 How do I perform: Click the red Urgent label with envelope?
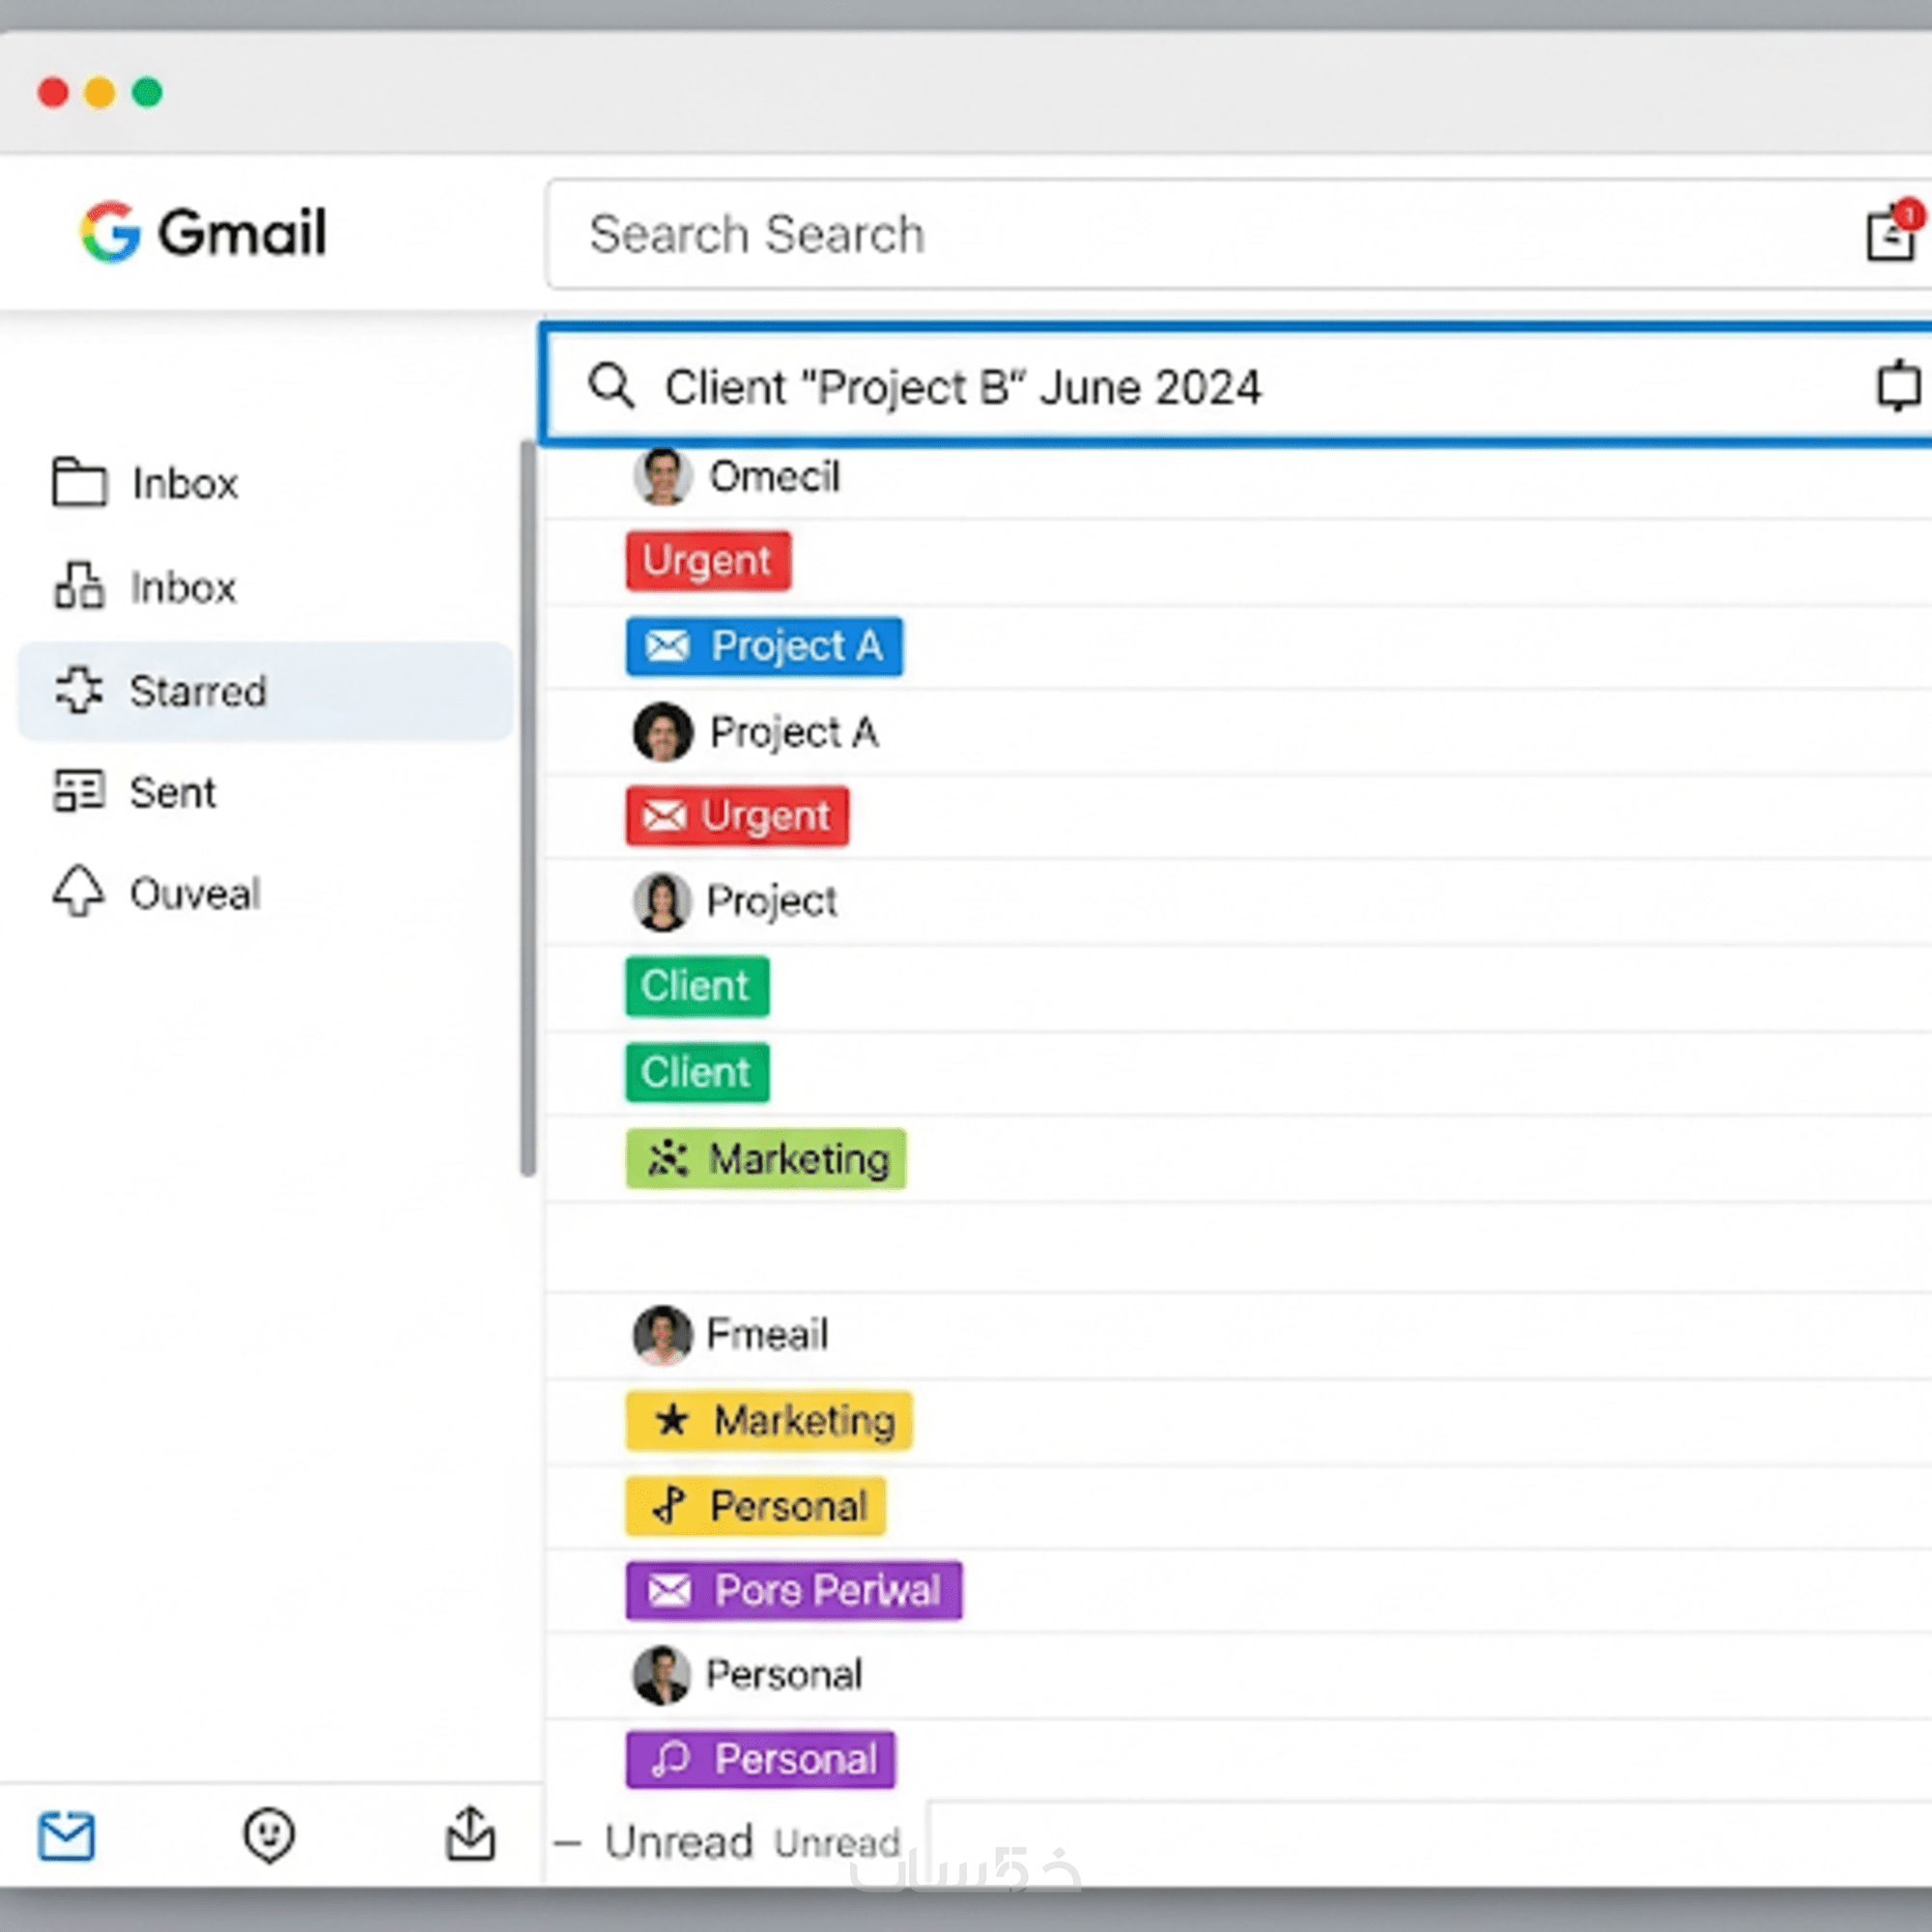click(x=737, y=816)
